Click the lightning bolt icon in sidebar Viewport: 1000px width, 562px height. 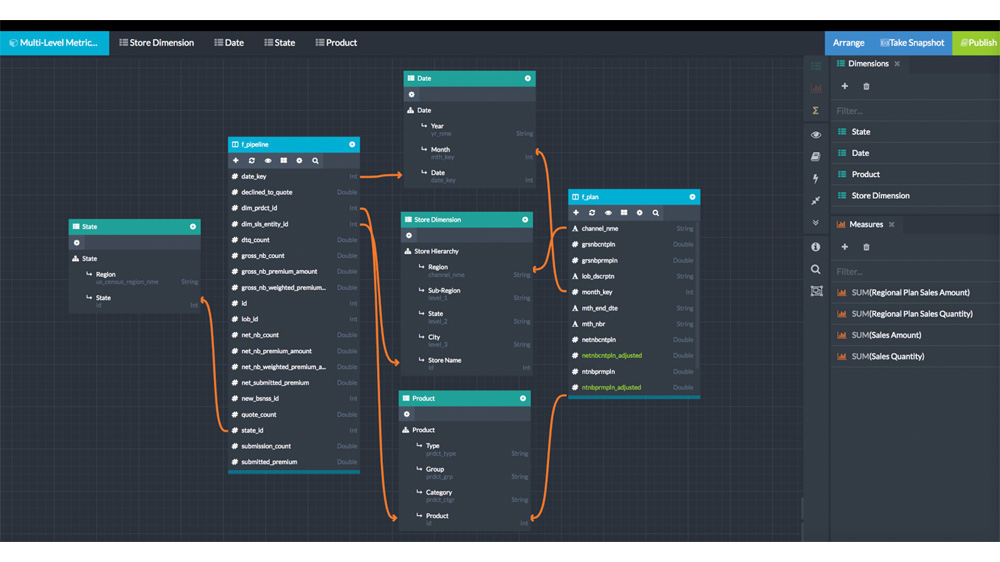816,179
